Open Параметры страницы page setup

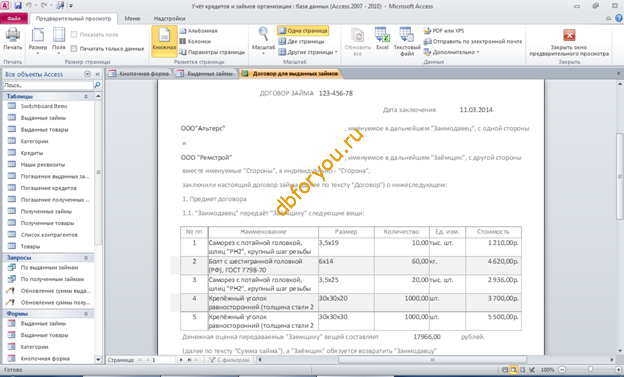pyautogui.click(x=212, y=52)
